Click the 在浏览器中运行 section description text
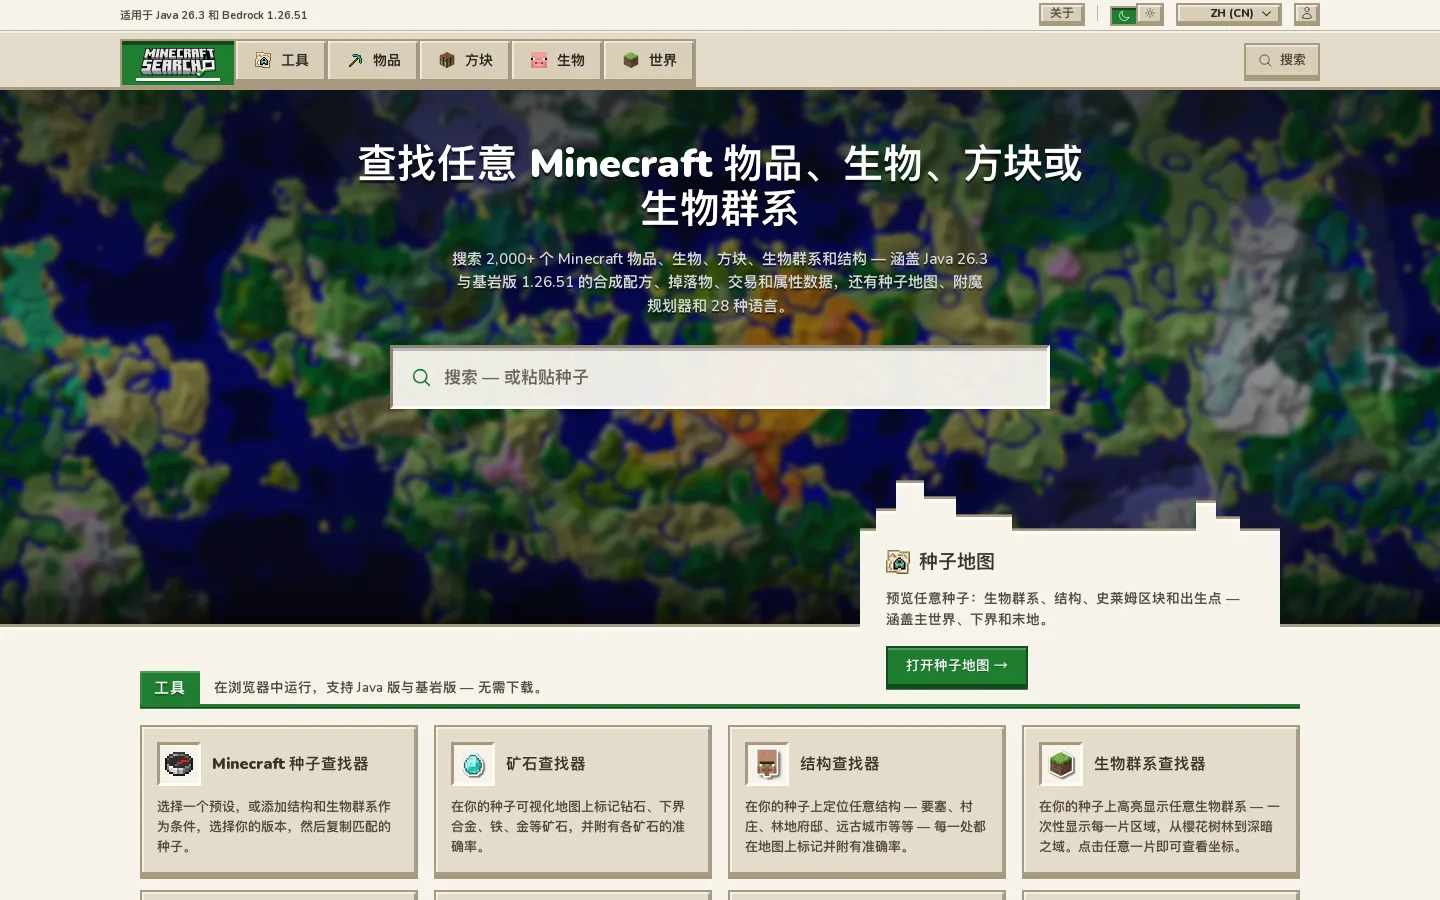 pos(381,688)
